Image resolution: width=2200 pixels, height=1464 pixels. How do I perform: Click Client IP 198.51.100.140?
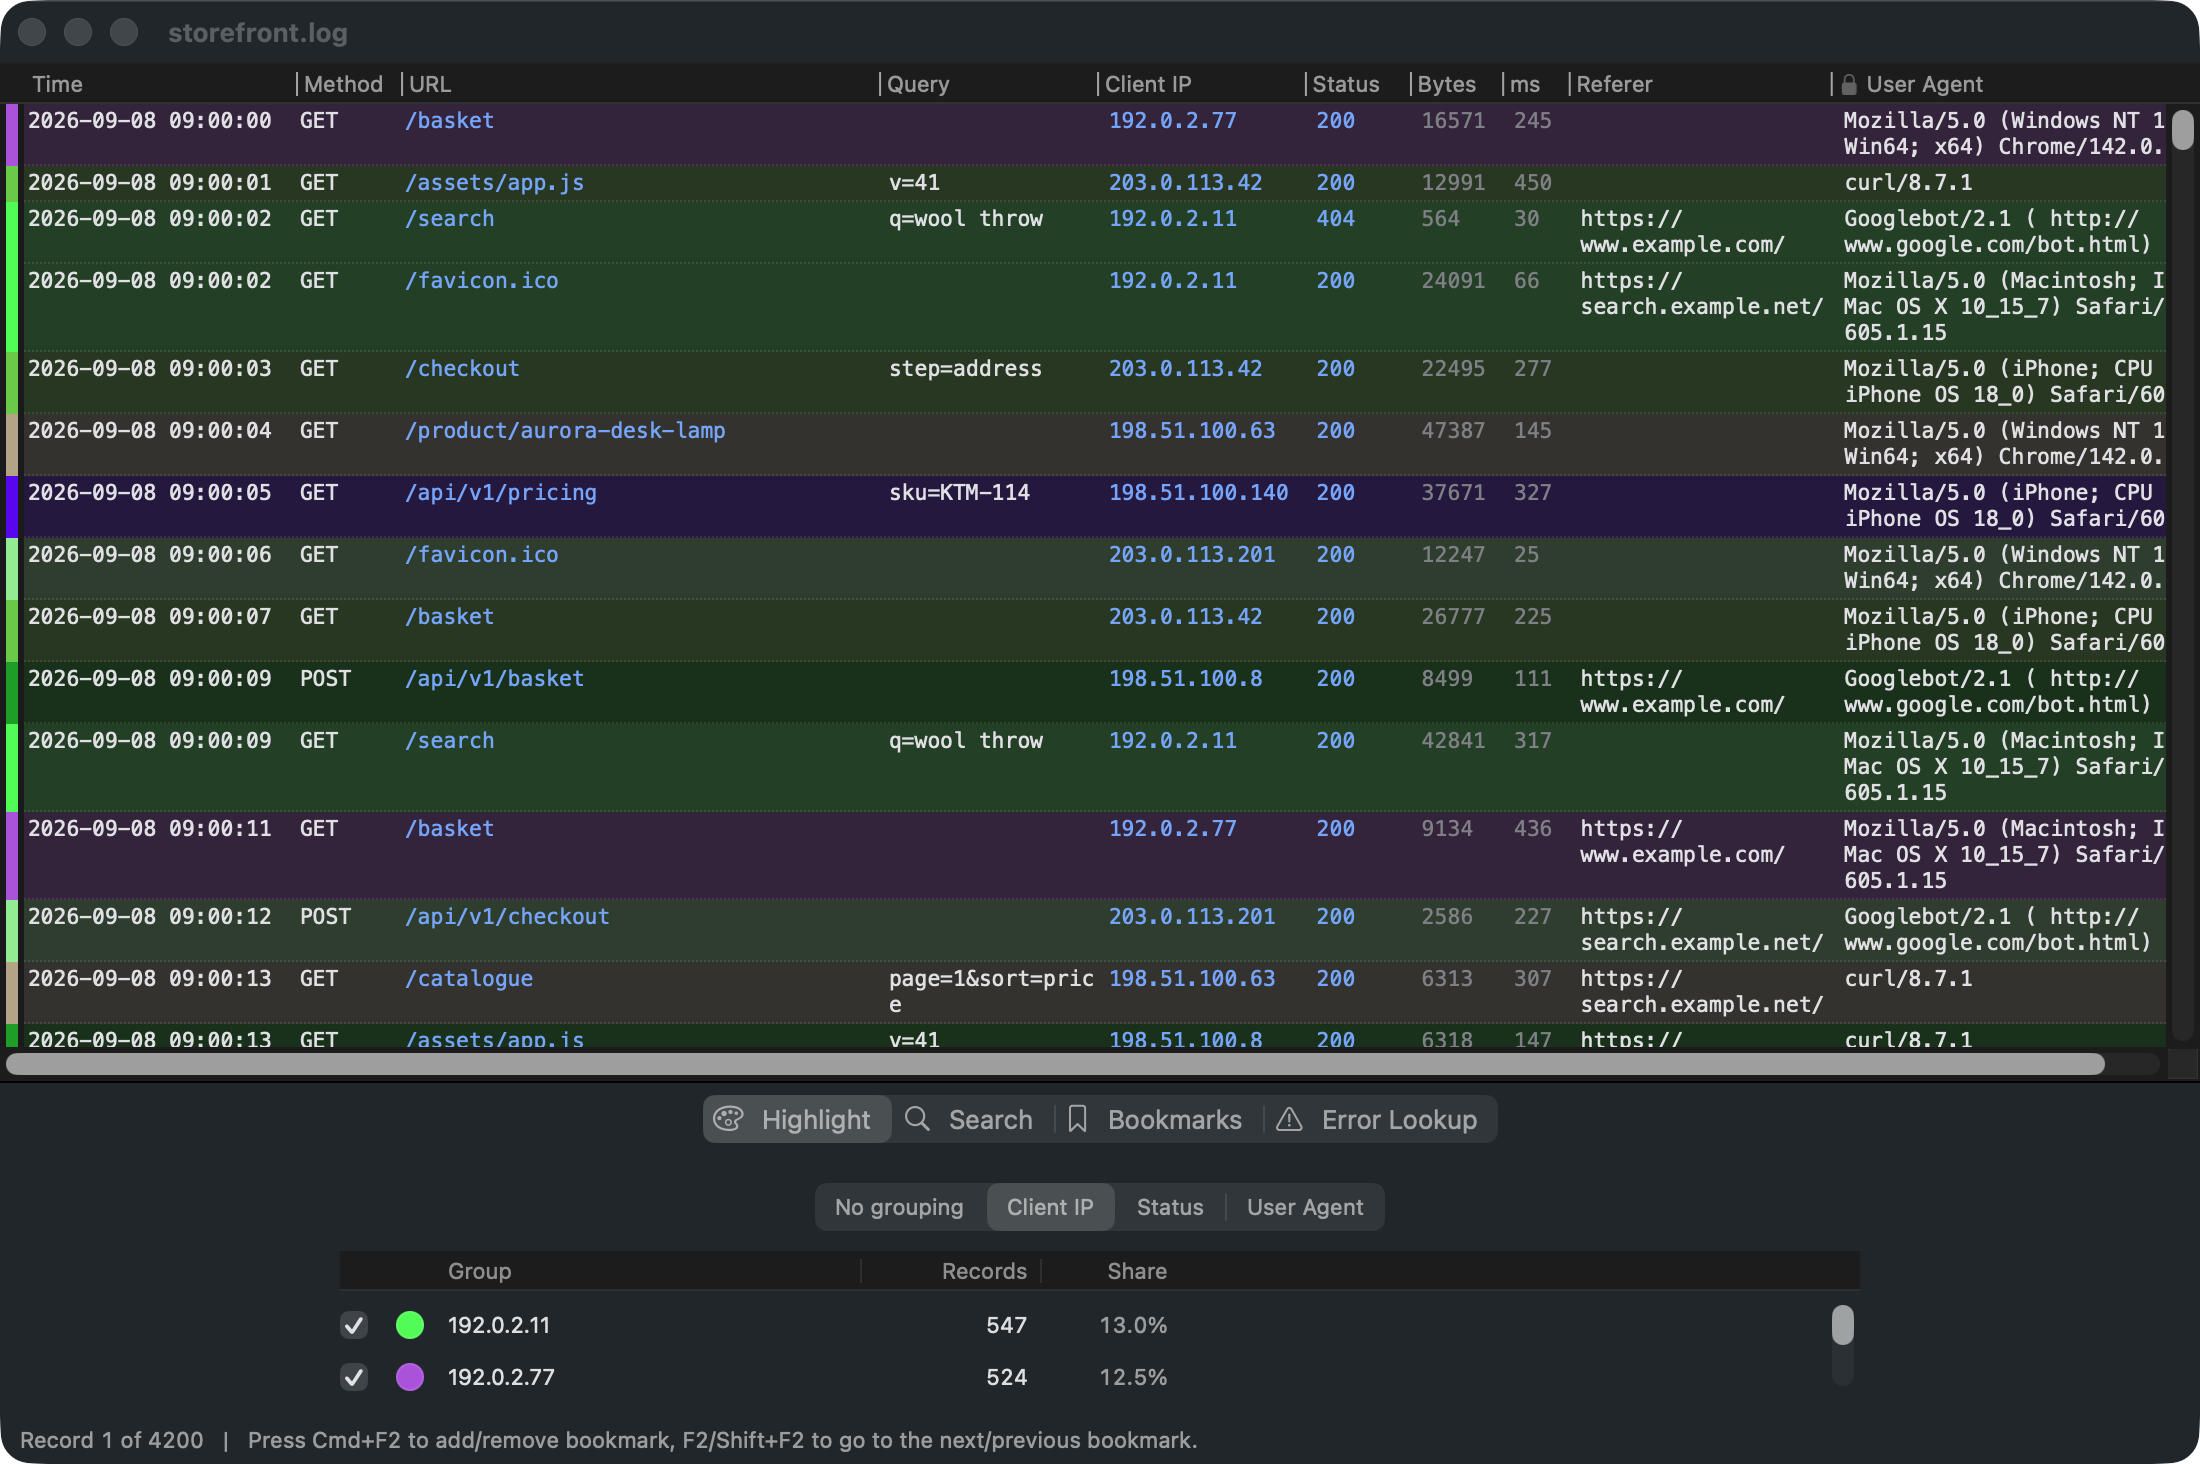click(x=1198, y=493)
